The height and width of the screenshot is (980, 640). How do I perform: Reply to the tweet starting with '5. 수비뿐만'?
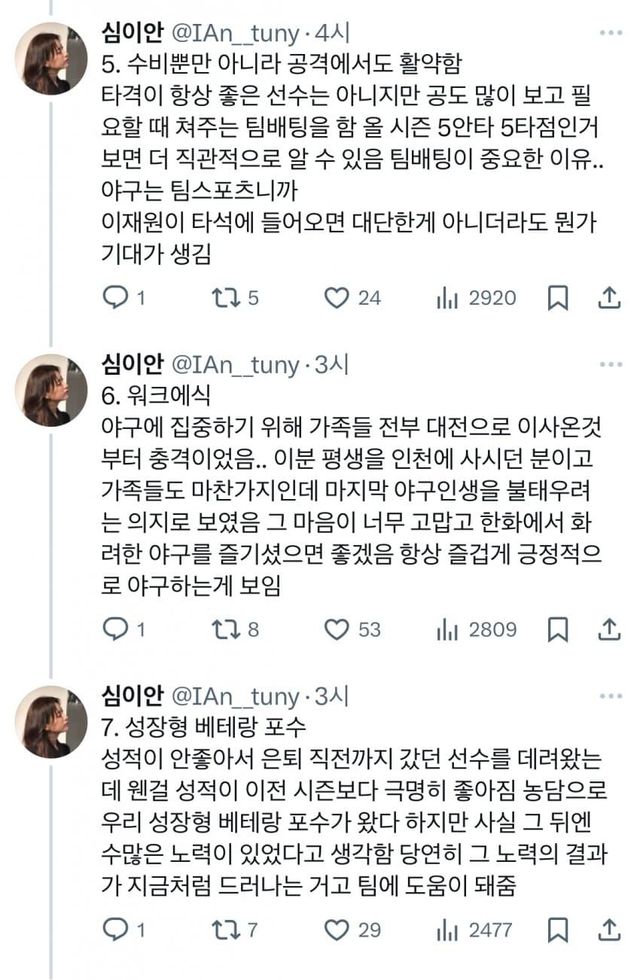click(116, 297)
